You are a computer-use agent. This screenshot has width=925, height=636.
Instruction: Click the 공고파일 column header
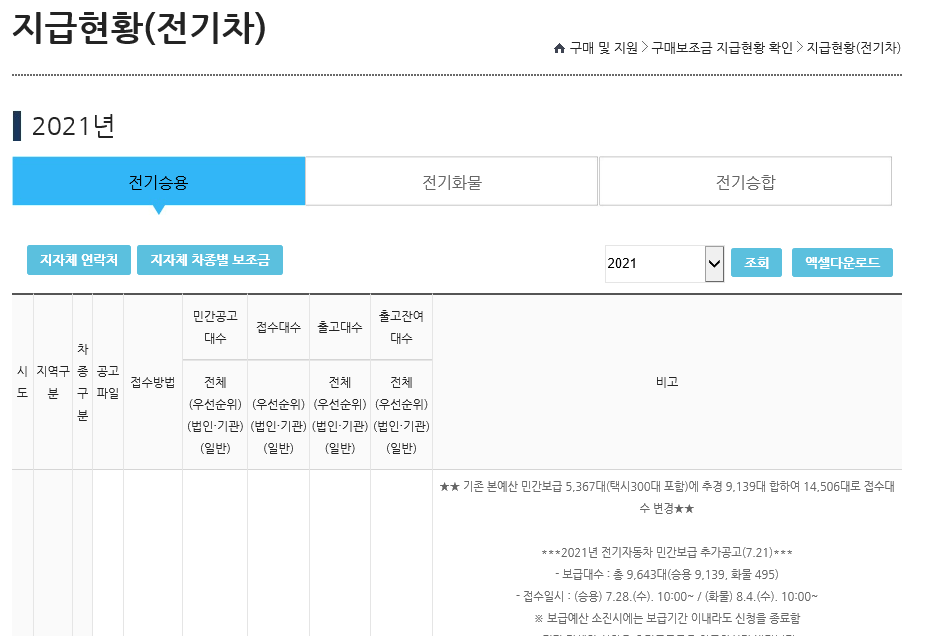coord(108,382)
